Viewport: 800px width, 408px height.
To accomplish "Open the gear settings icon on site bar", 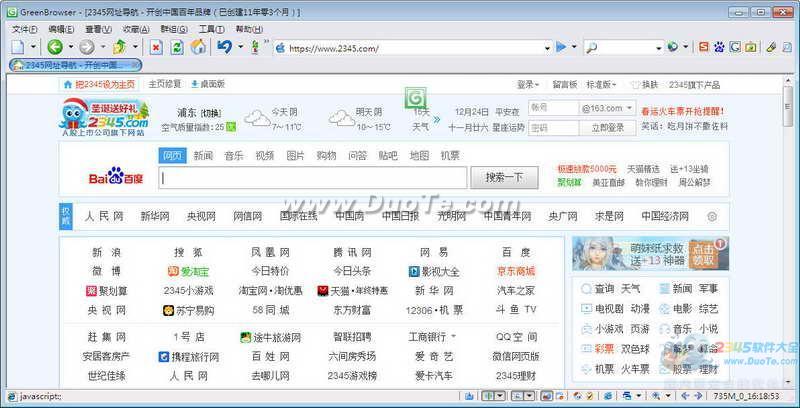I will click(712, 216).
